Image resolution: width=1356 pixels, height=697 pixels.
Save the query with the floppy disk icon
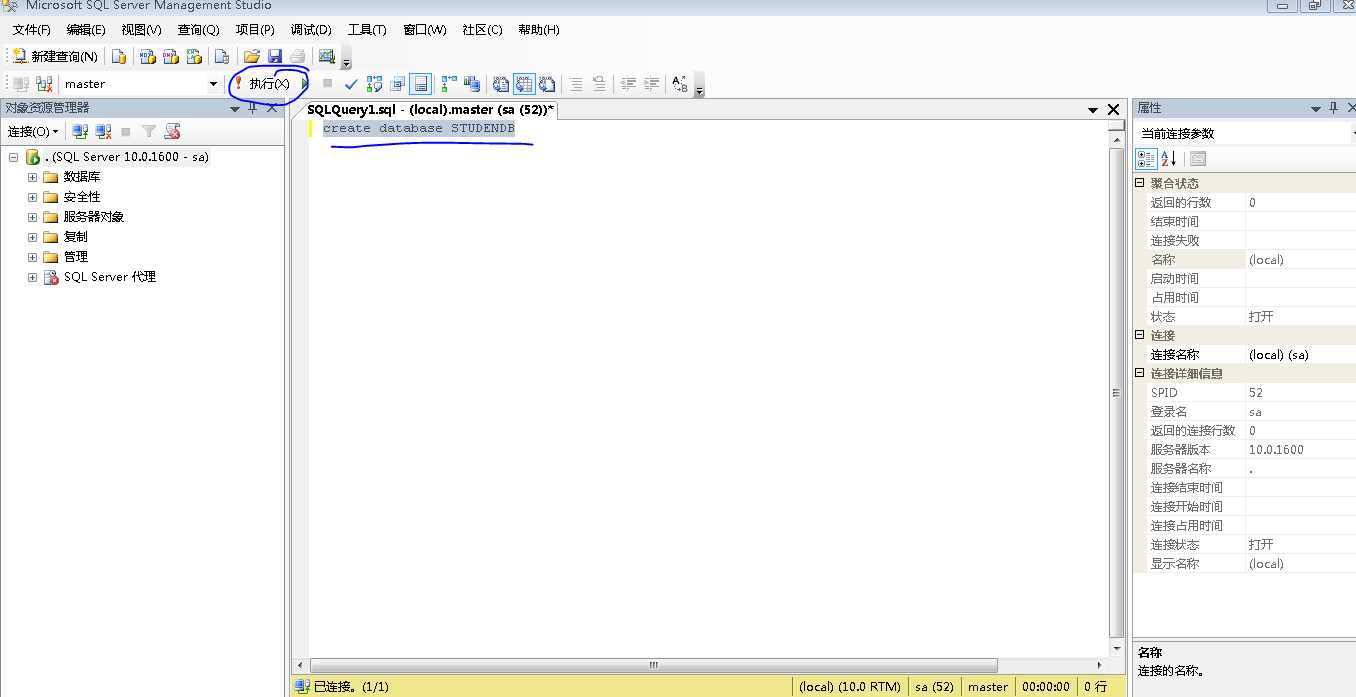click(x=274, y=57)
